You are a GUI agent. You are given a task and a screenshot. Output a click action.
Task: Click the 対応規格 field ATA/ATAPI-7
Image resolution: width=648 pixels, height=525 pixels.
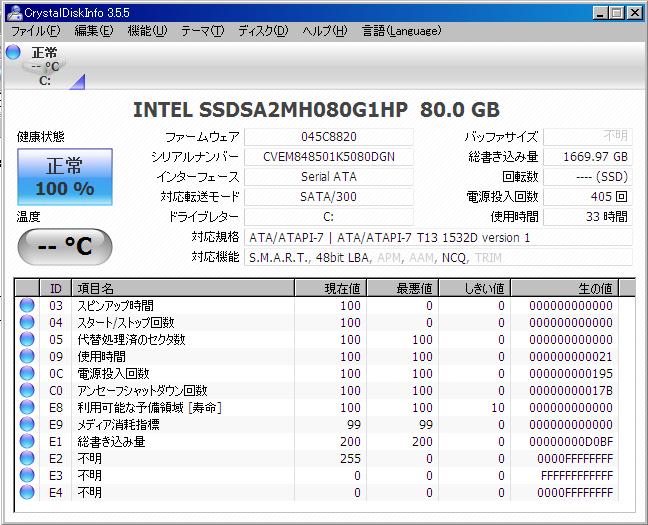coord(438,238)
